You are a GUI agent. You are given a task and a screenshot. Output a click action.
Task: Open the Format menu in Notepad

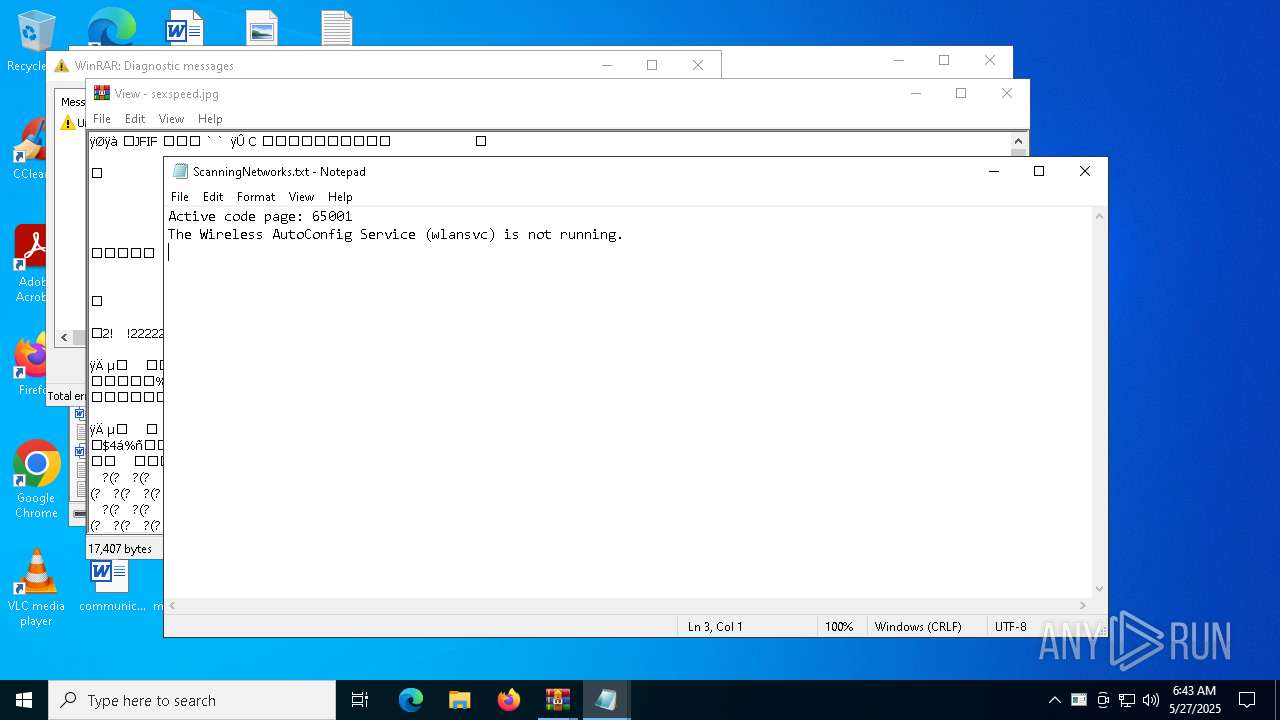coord(256,197)
